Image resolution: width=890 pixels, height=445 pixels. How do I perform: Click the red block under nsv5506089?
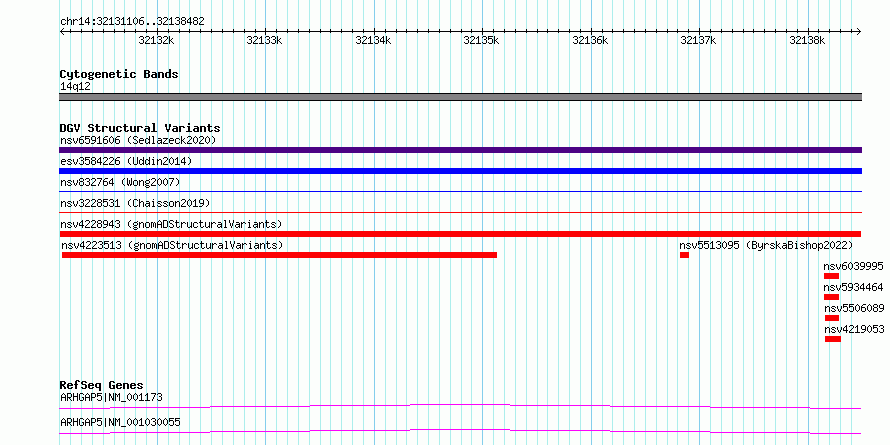pos(832,318)
